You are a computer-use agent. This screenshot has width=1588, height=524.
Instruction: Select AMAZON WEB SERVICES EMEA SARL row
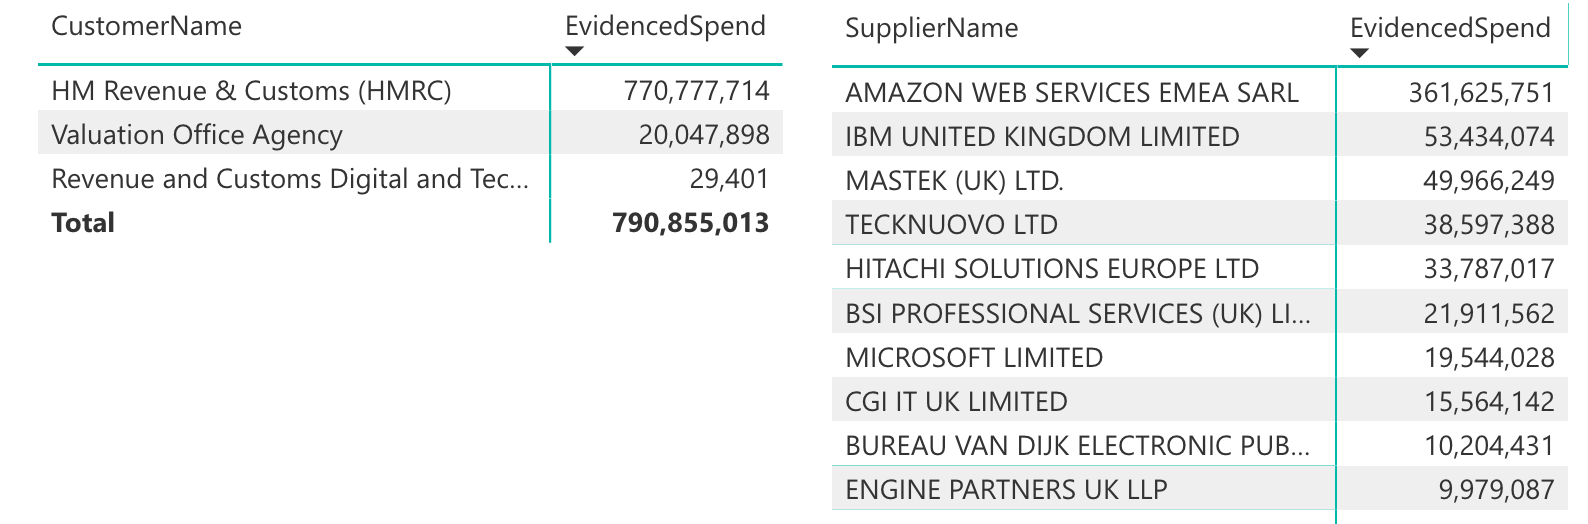[1071, 93]
